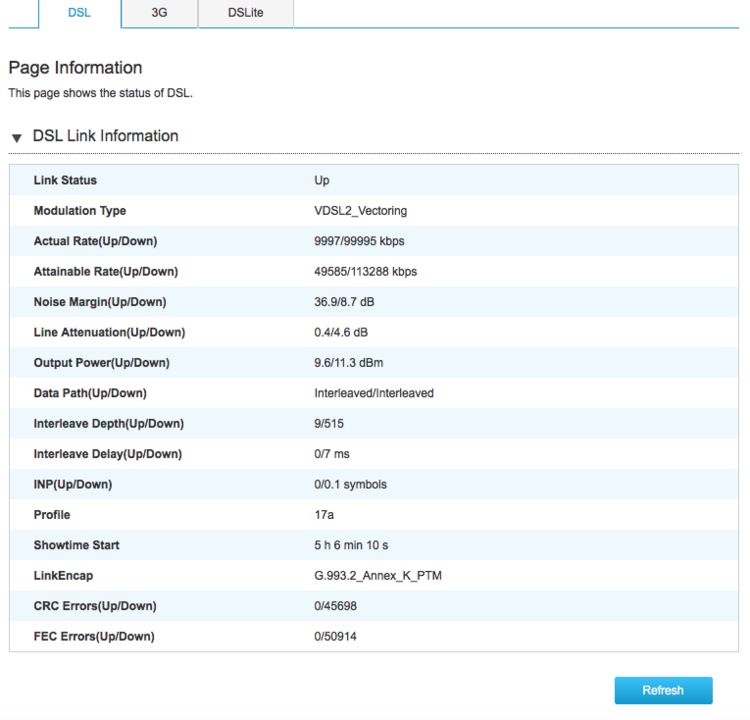Click the value Interleaved/Interleaved
Screen dimensions: 750x720
click(x=374, y=393)
